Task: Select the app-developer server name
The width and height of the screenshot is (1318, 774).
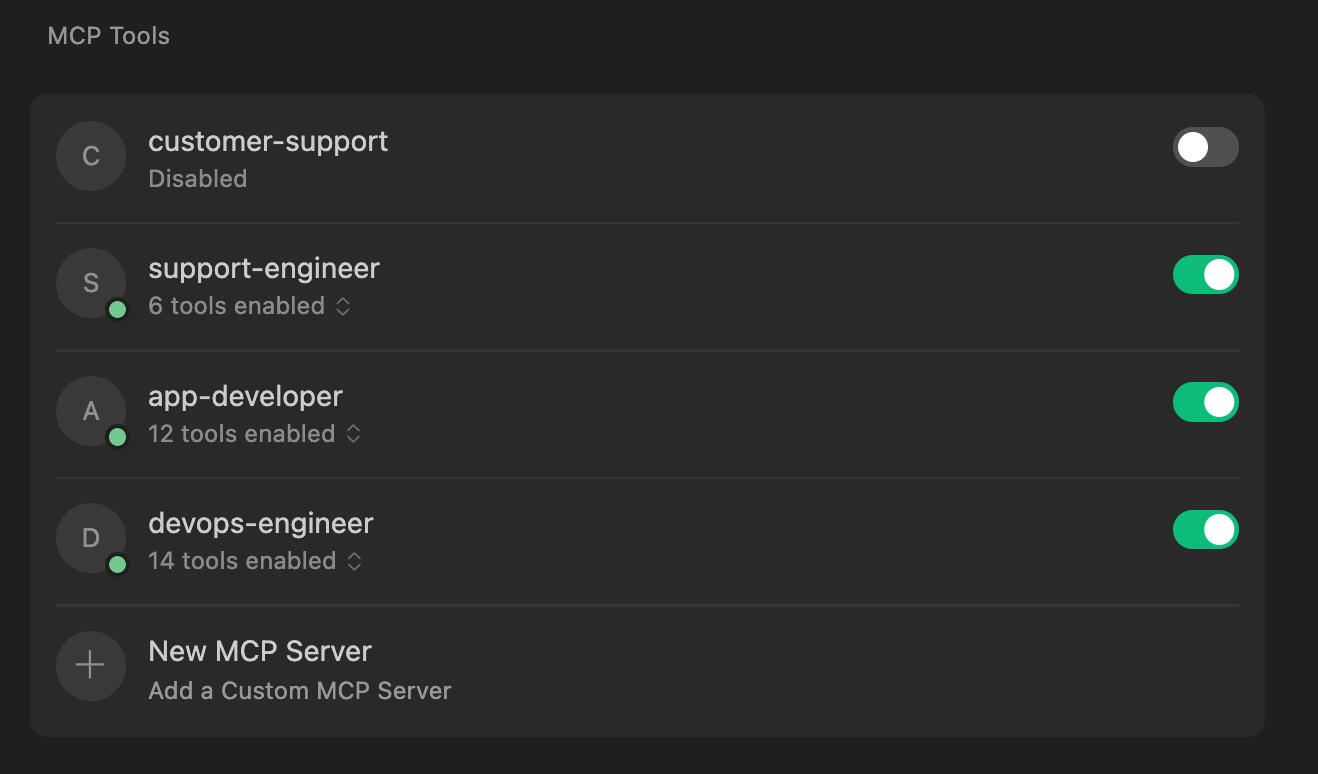Action: pyautogui.click(x=245, y=396)
